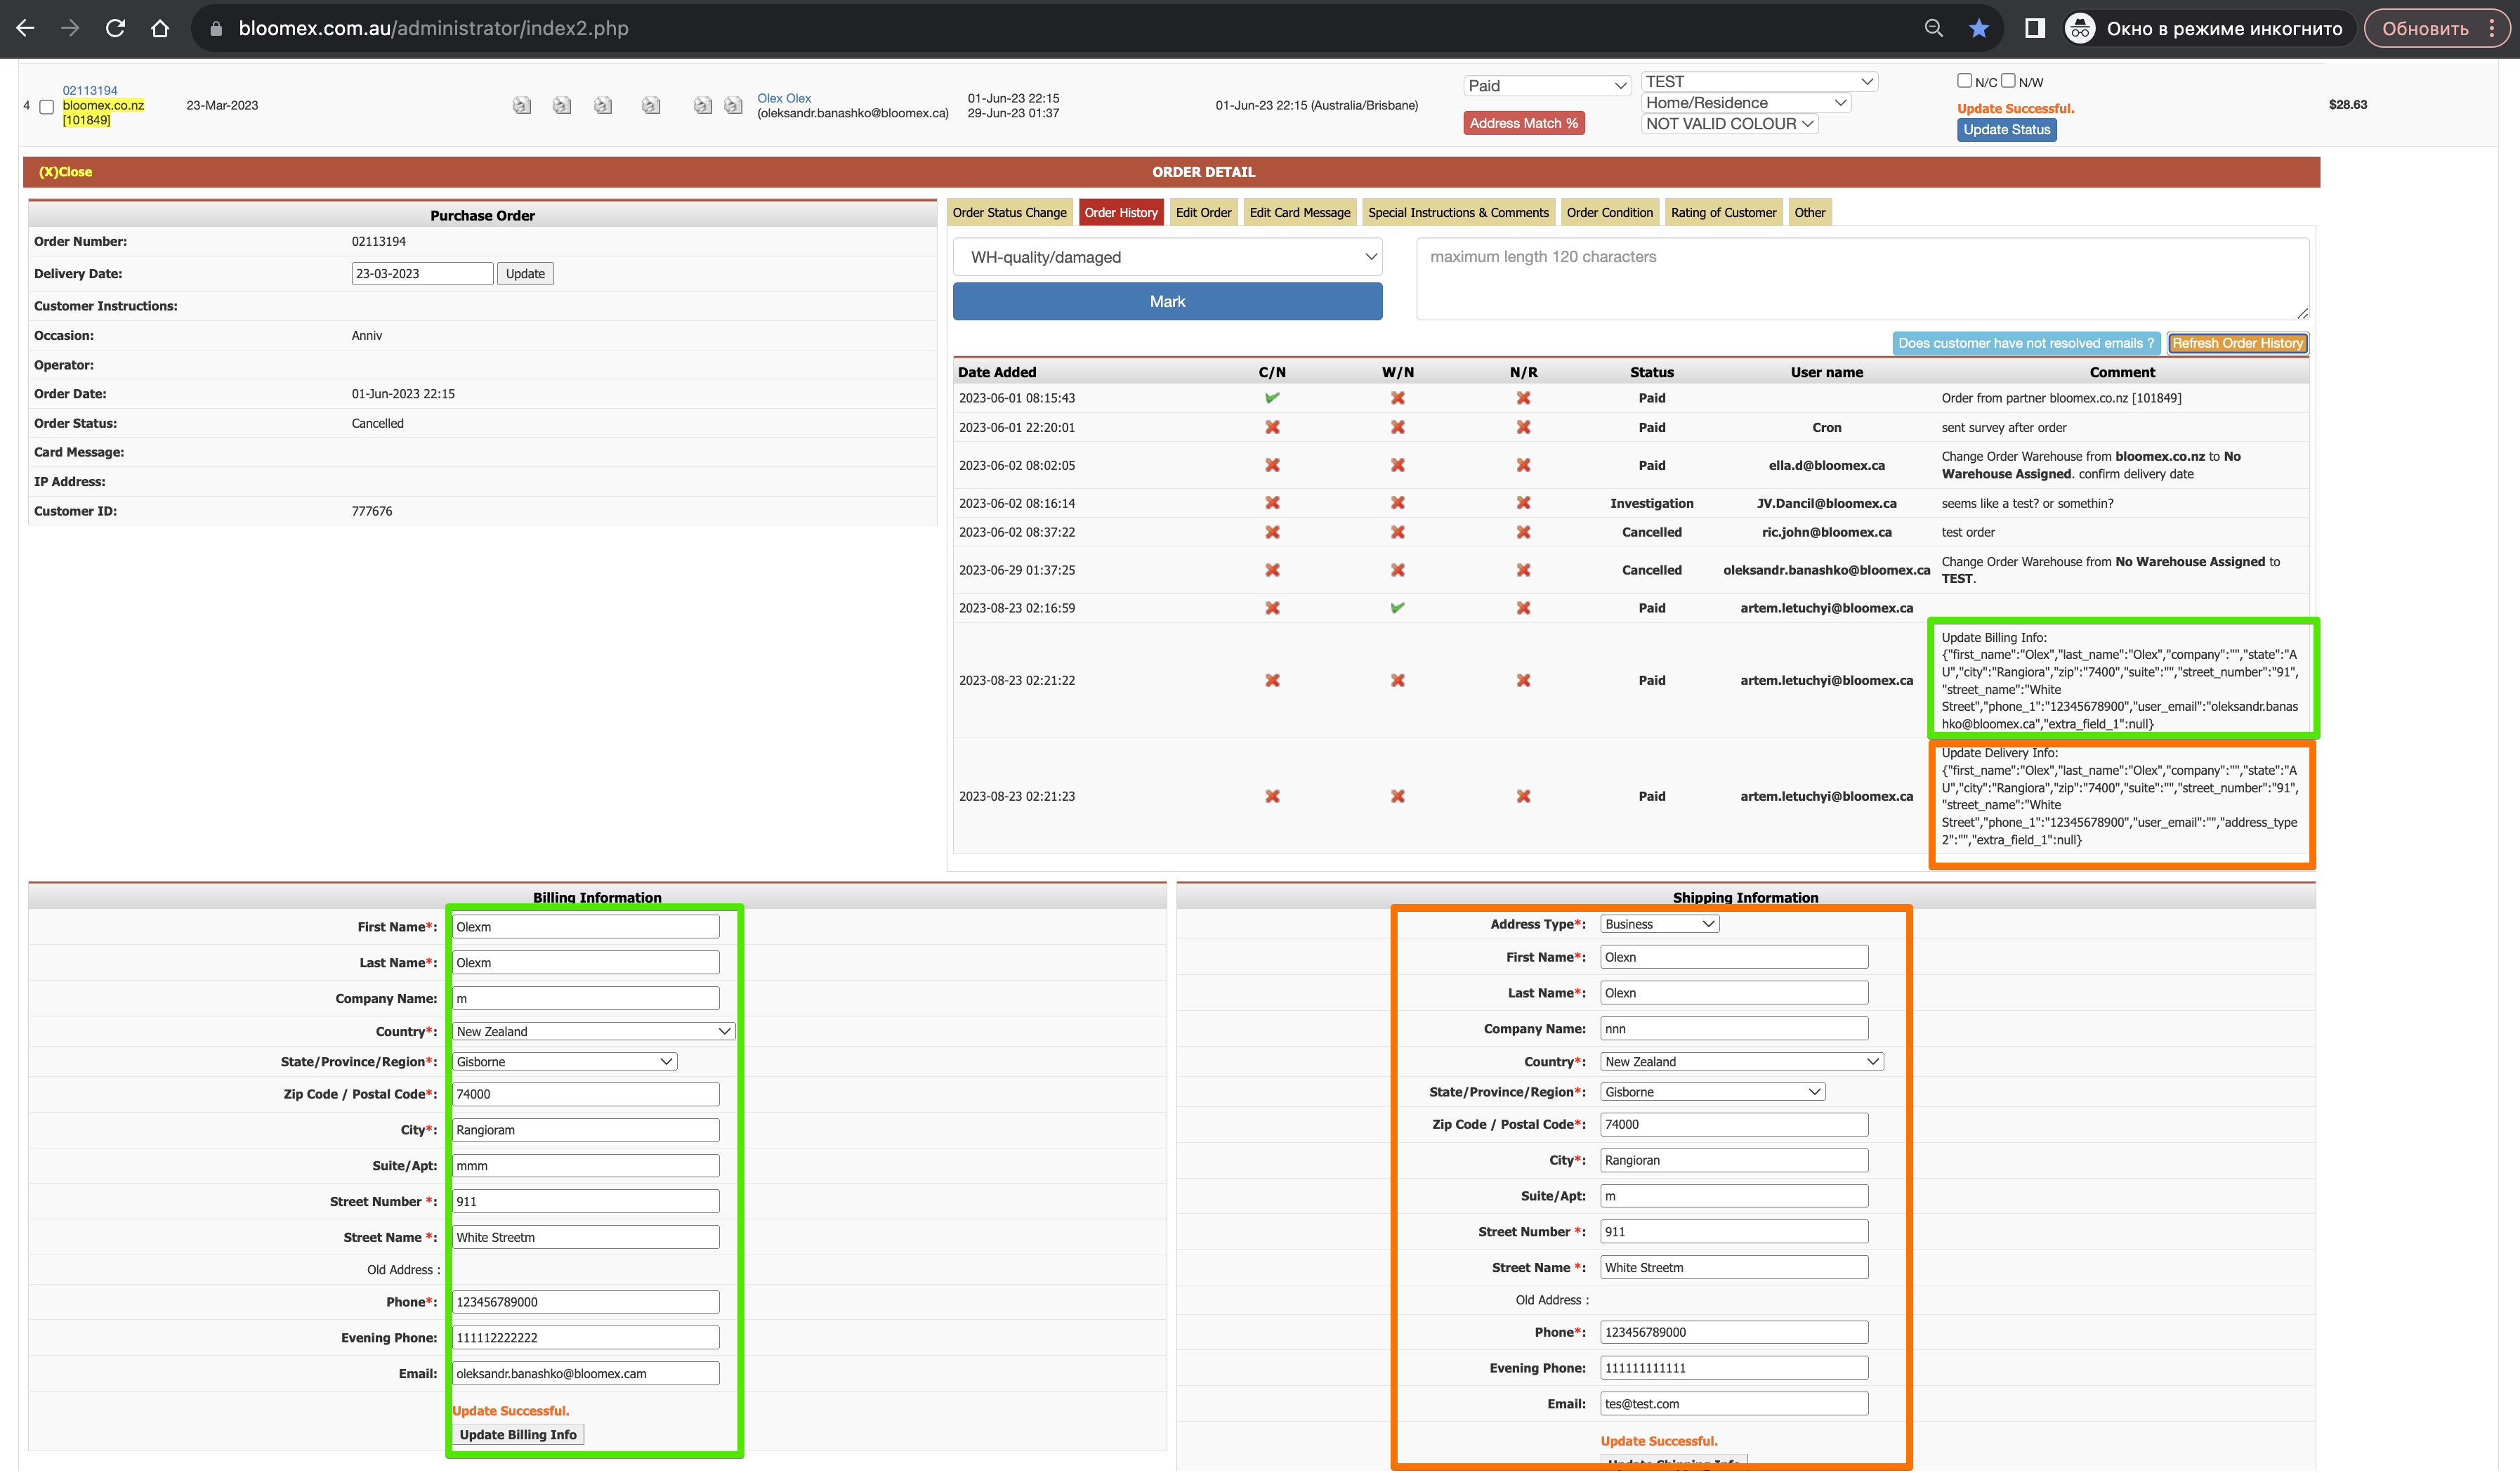Reload the page with the refresh icon
2520x1473 pixels.
tap(115, 28)
